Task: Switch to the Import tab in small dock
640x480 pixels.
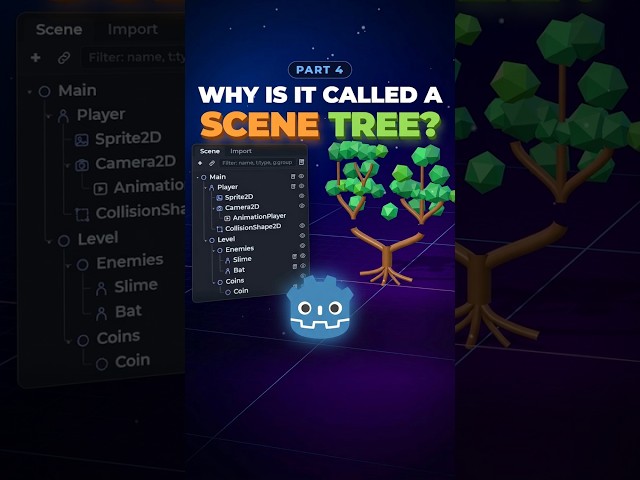Action: (241, 151)
